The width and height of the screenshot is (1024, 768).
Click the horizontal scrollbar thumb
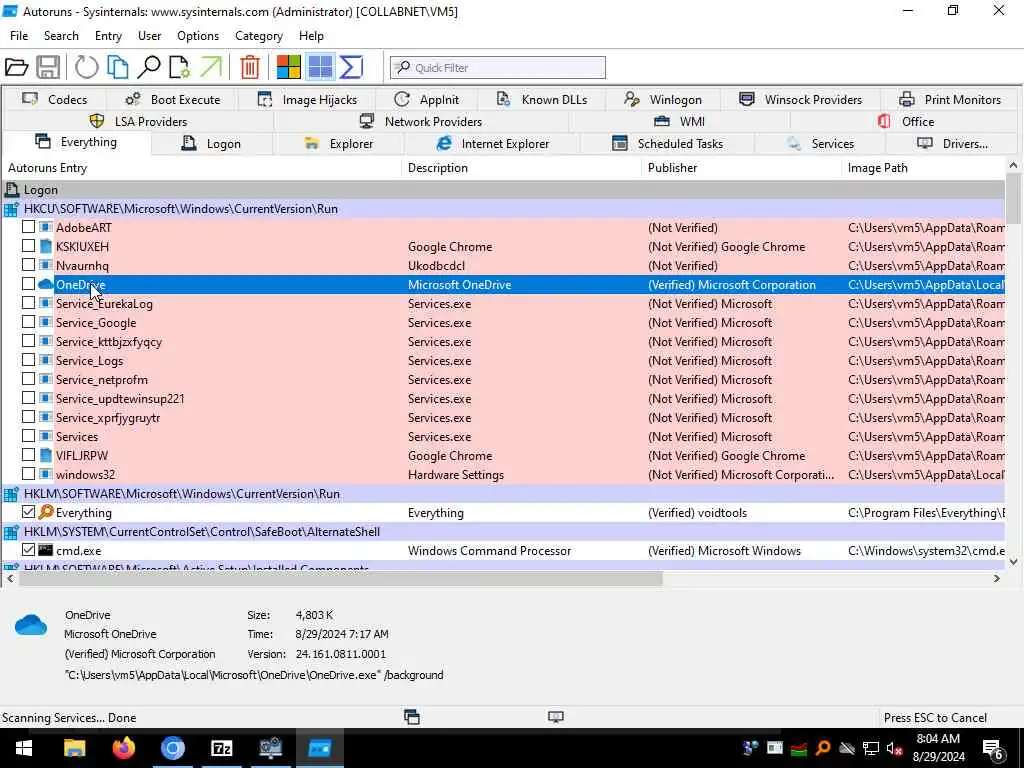click(x=340, y=579)
